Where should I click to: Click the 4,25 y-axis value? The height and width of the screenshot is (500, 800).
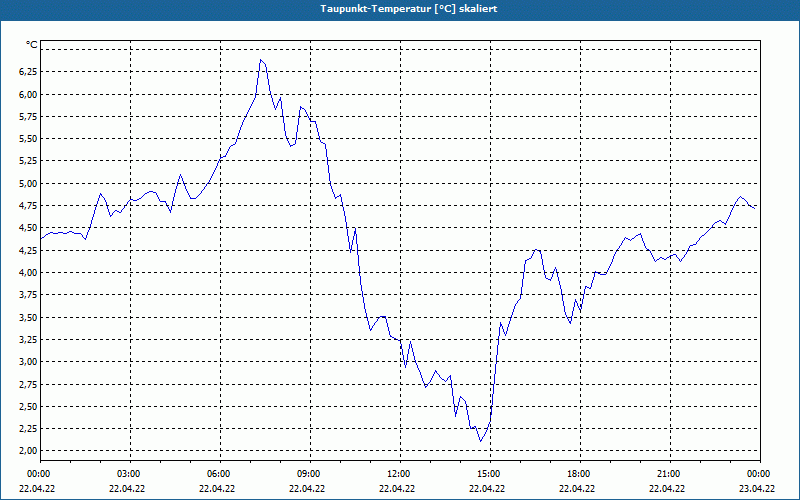28,250
